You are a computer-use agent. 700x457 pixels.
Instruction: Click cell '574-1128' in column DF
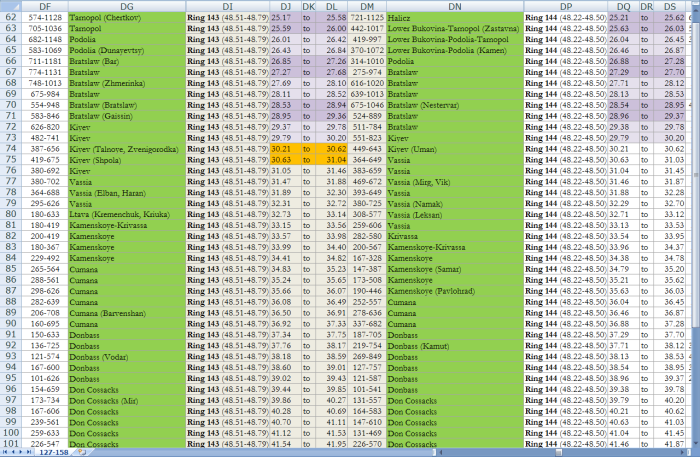45,17
